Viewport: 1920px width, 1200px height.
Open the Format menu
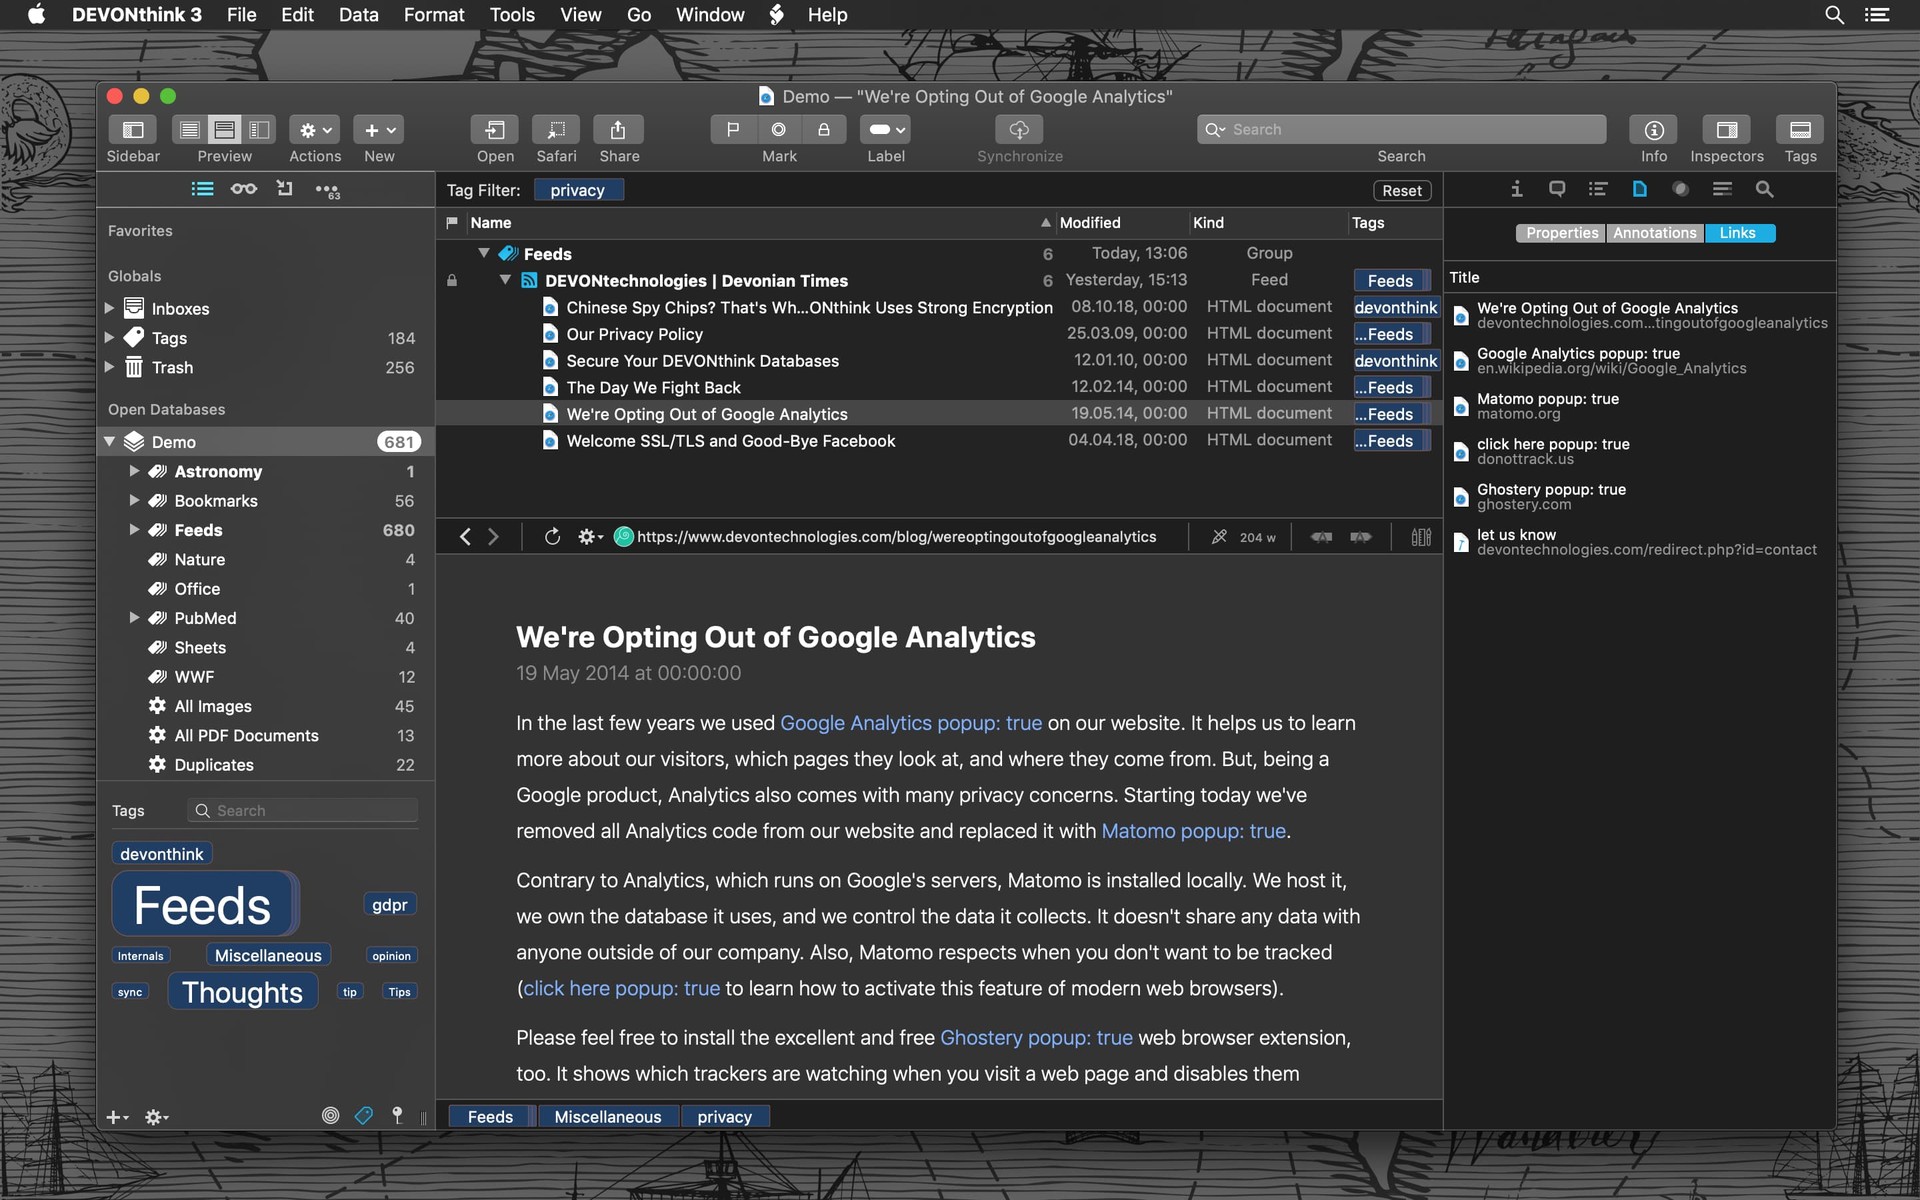pos(434,15)
